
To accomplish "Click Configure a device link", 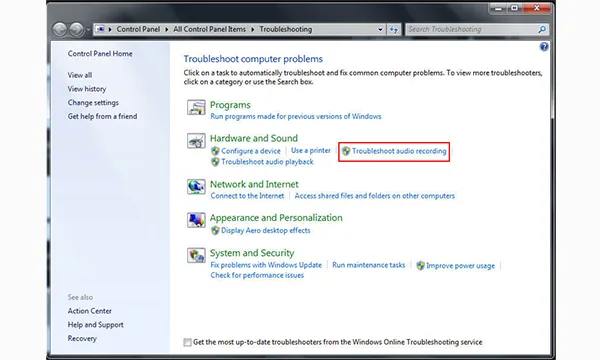I will coord(251,151).
